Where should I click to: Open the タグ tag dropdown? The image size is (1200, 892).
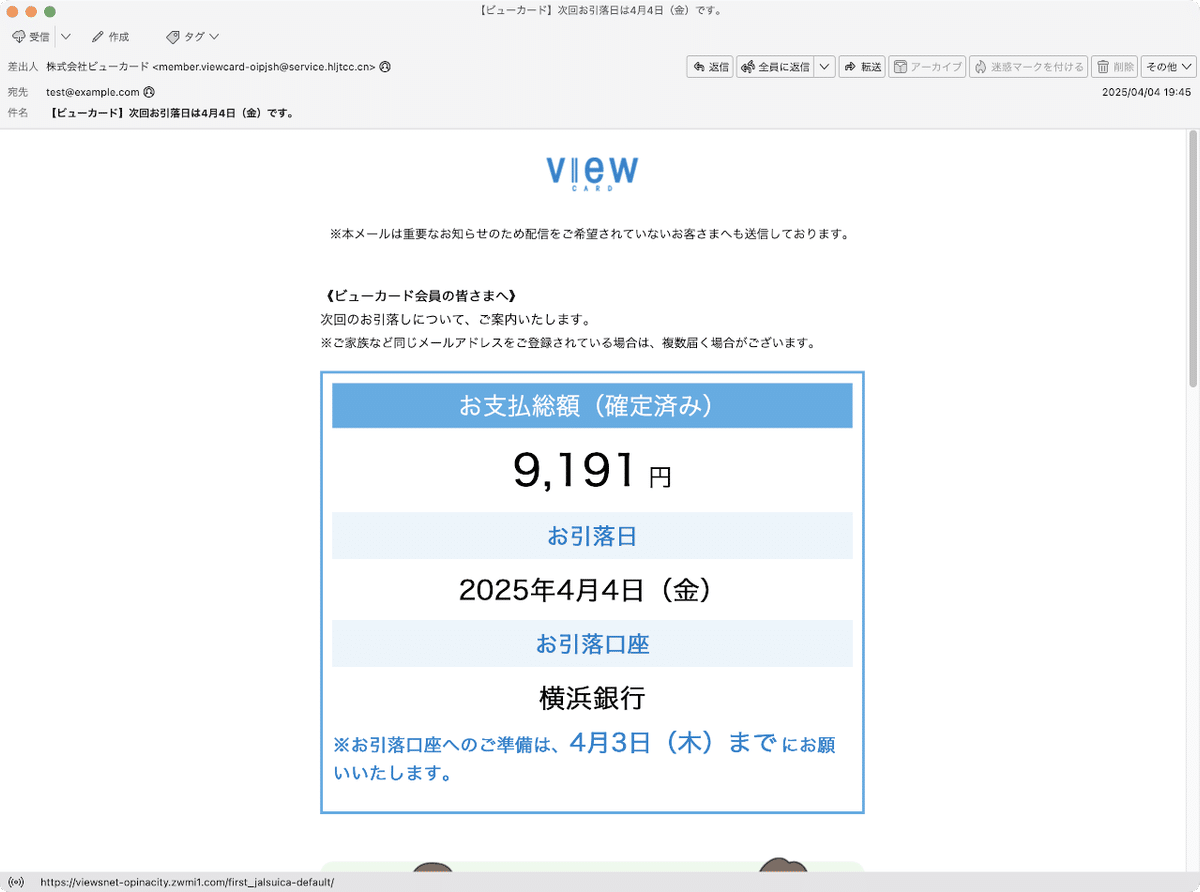click(193, 37)
